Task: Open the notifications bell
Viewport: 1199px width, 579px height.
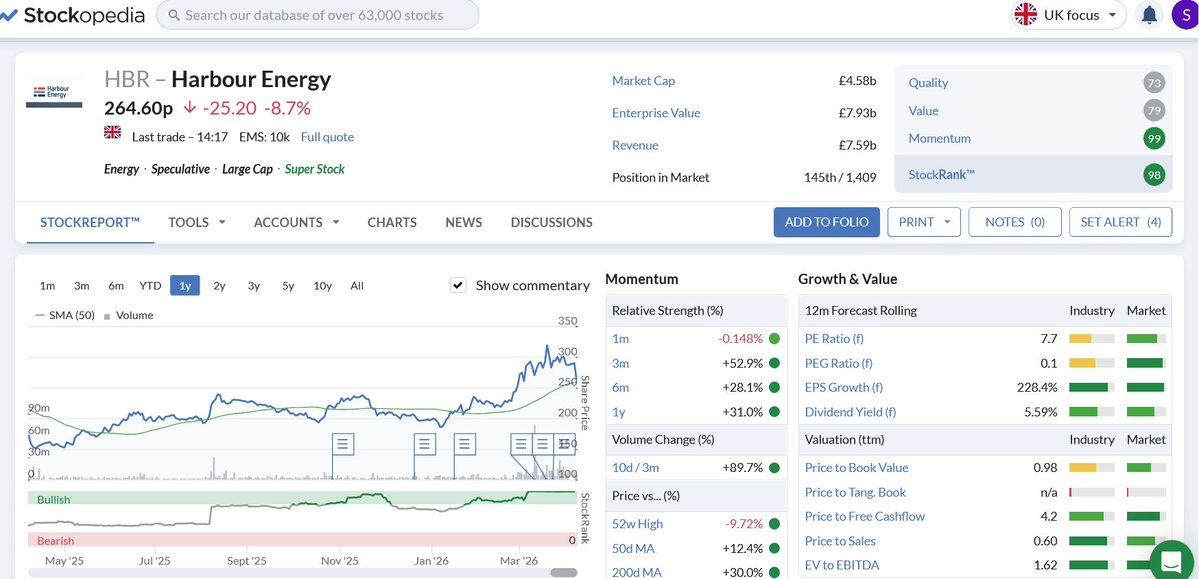Action: (1148, 14)
